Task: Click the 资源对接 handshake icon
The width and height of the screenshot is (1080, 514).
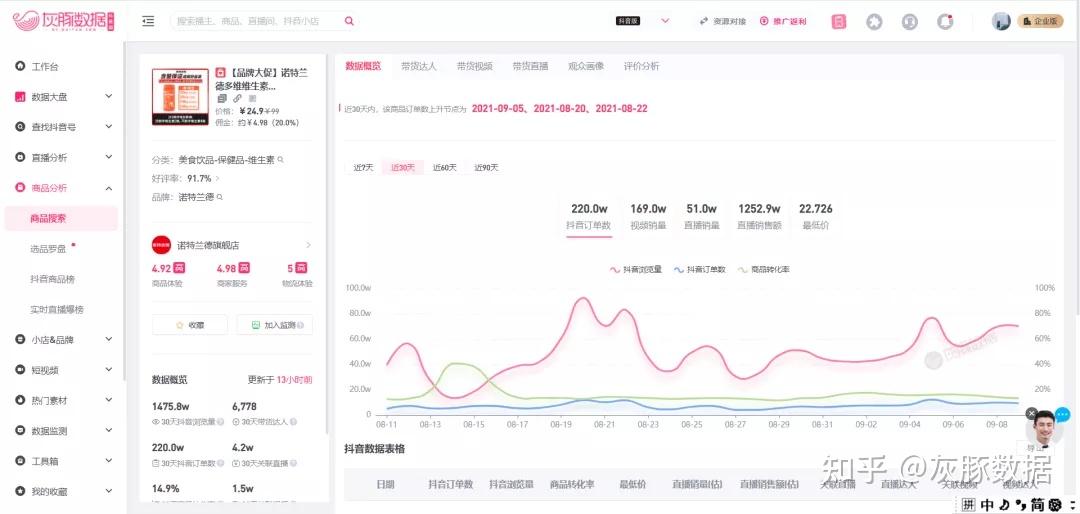Action: pyautogui.click(x=704, y=21)
